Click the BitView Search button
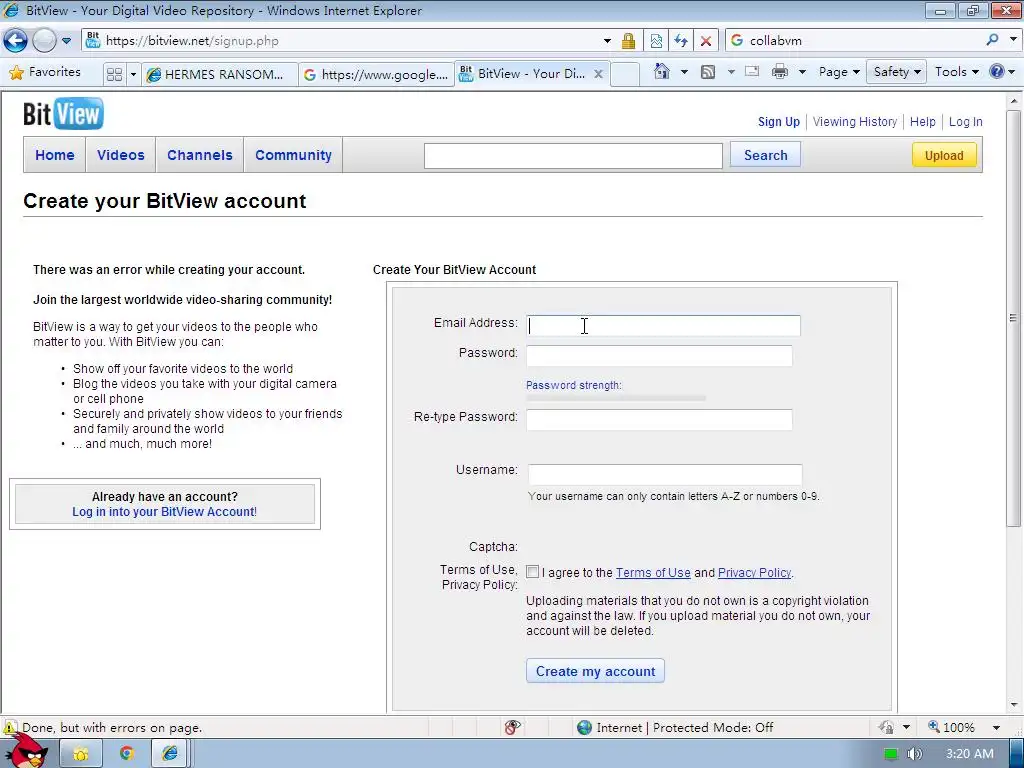 [x=765, y=155]
